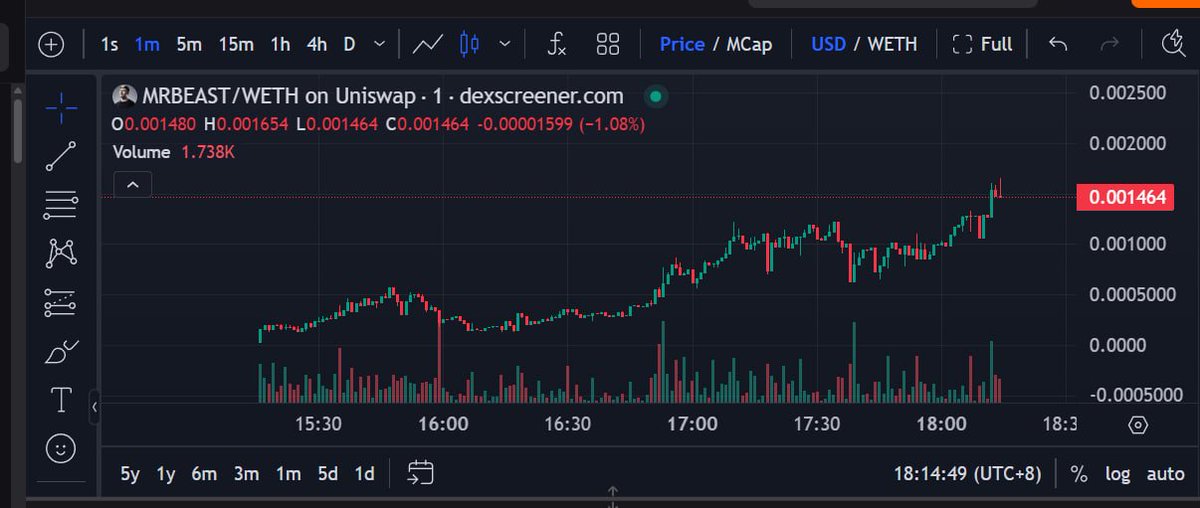
Task: Open the timeframe dropdown chevron
Action: 379,44
